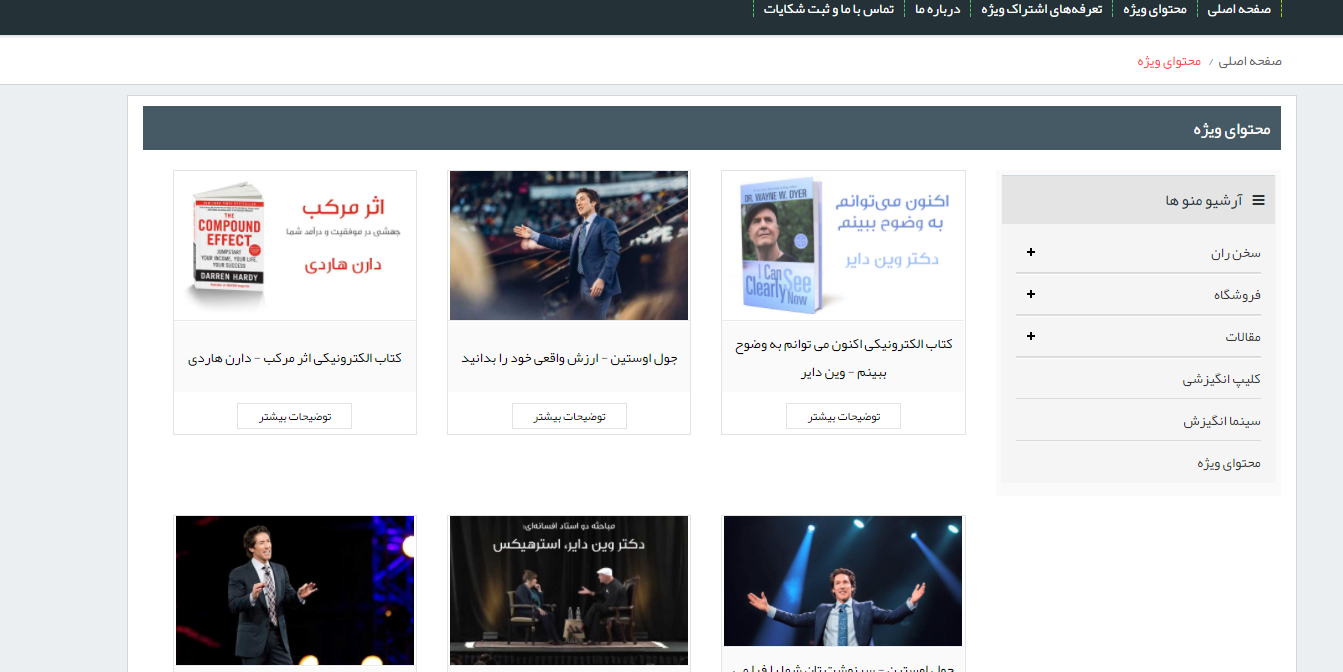1343x672 pixels.
Task: Click the محتوای ویژه page heading bar
Action: point(712,128)
